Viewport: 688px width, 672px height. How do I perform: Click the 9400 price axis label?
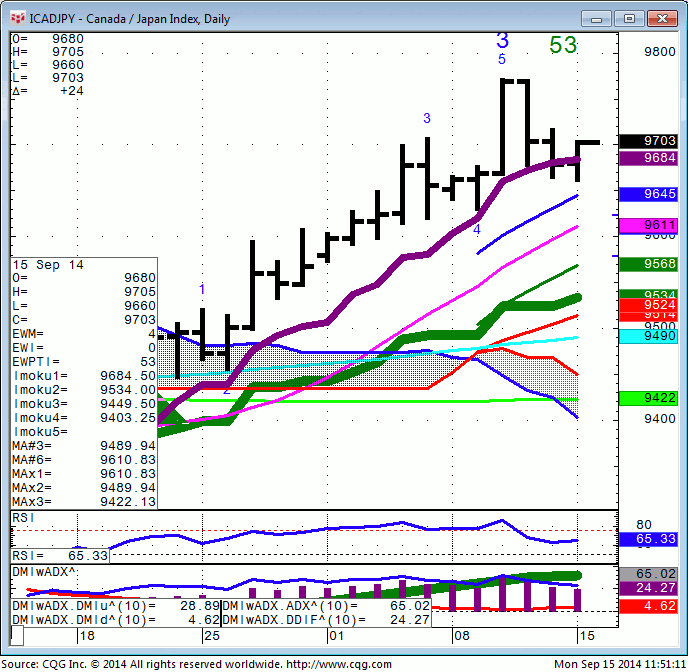point(659,419)
